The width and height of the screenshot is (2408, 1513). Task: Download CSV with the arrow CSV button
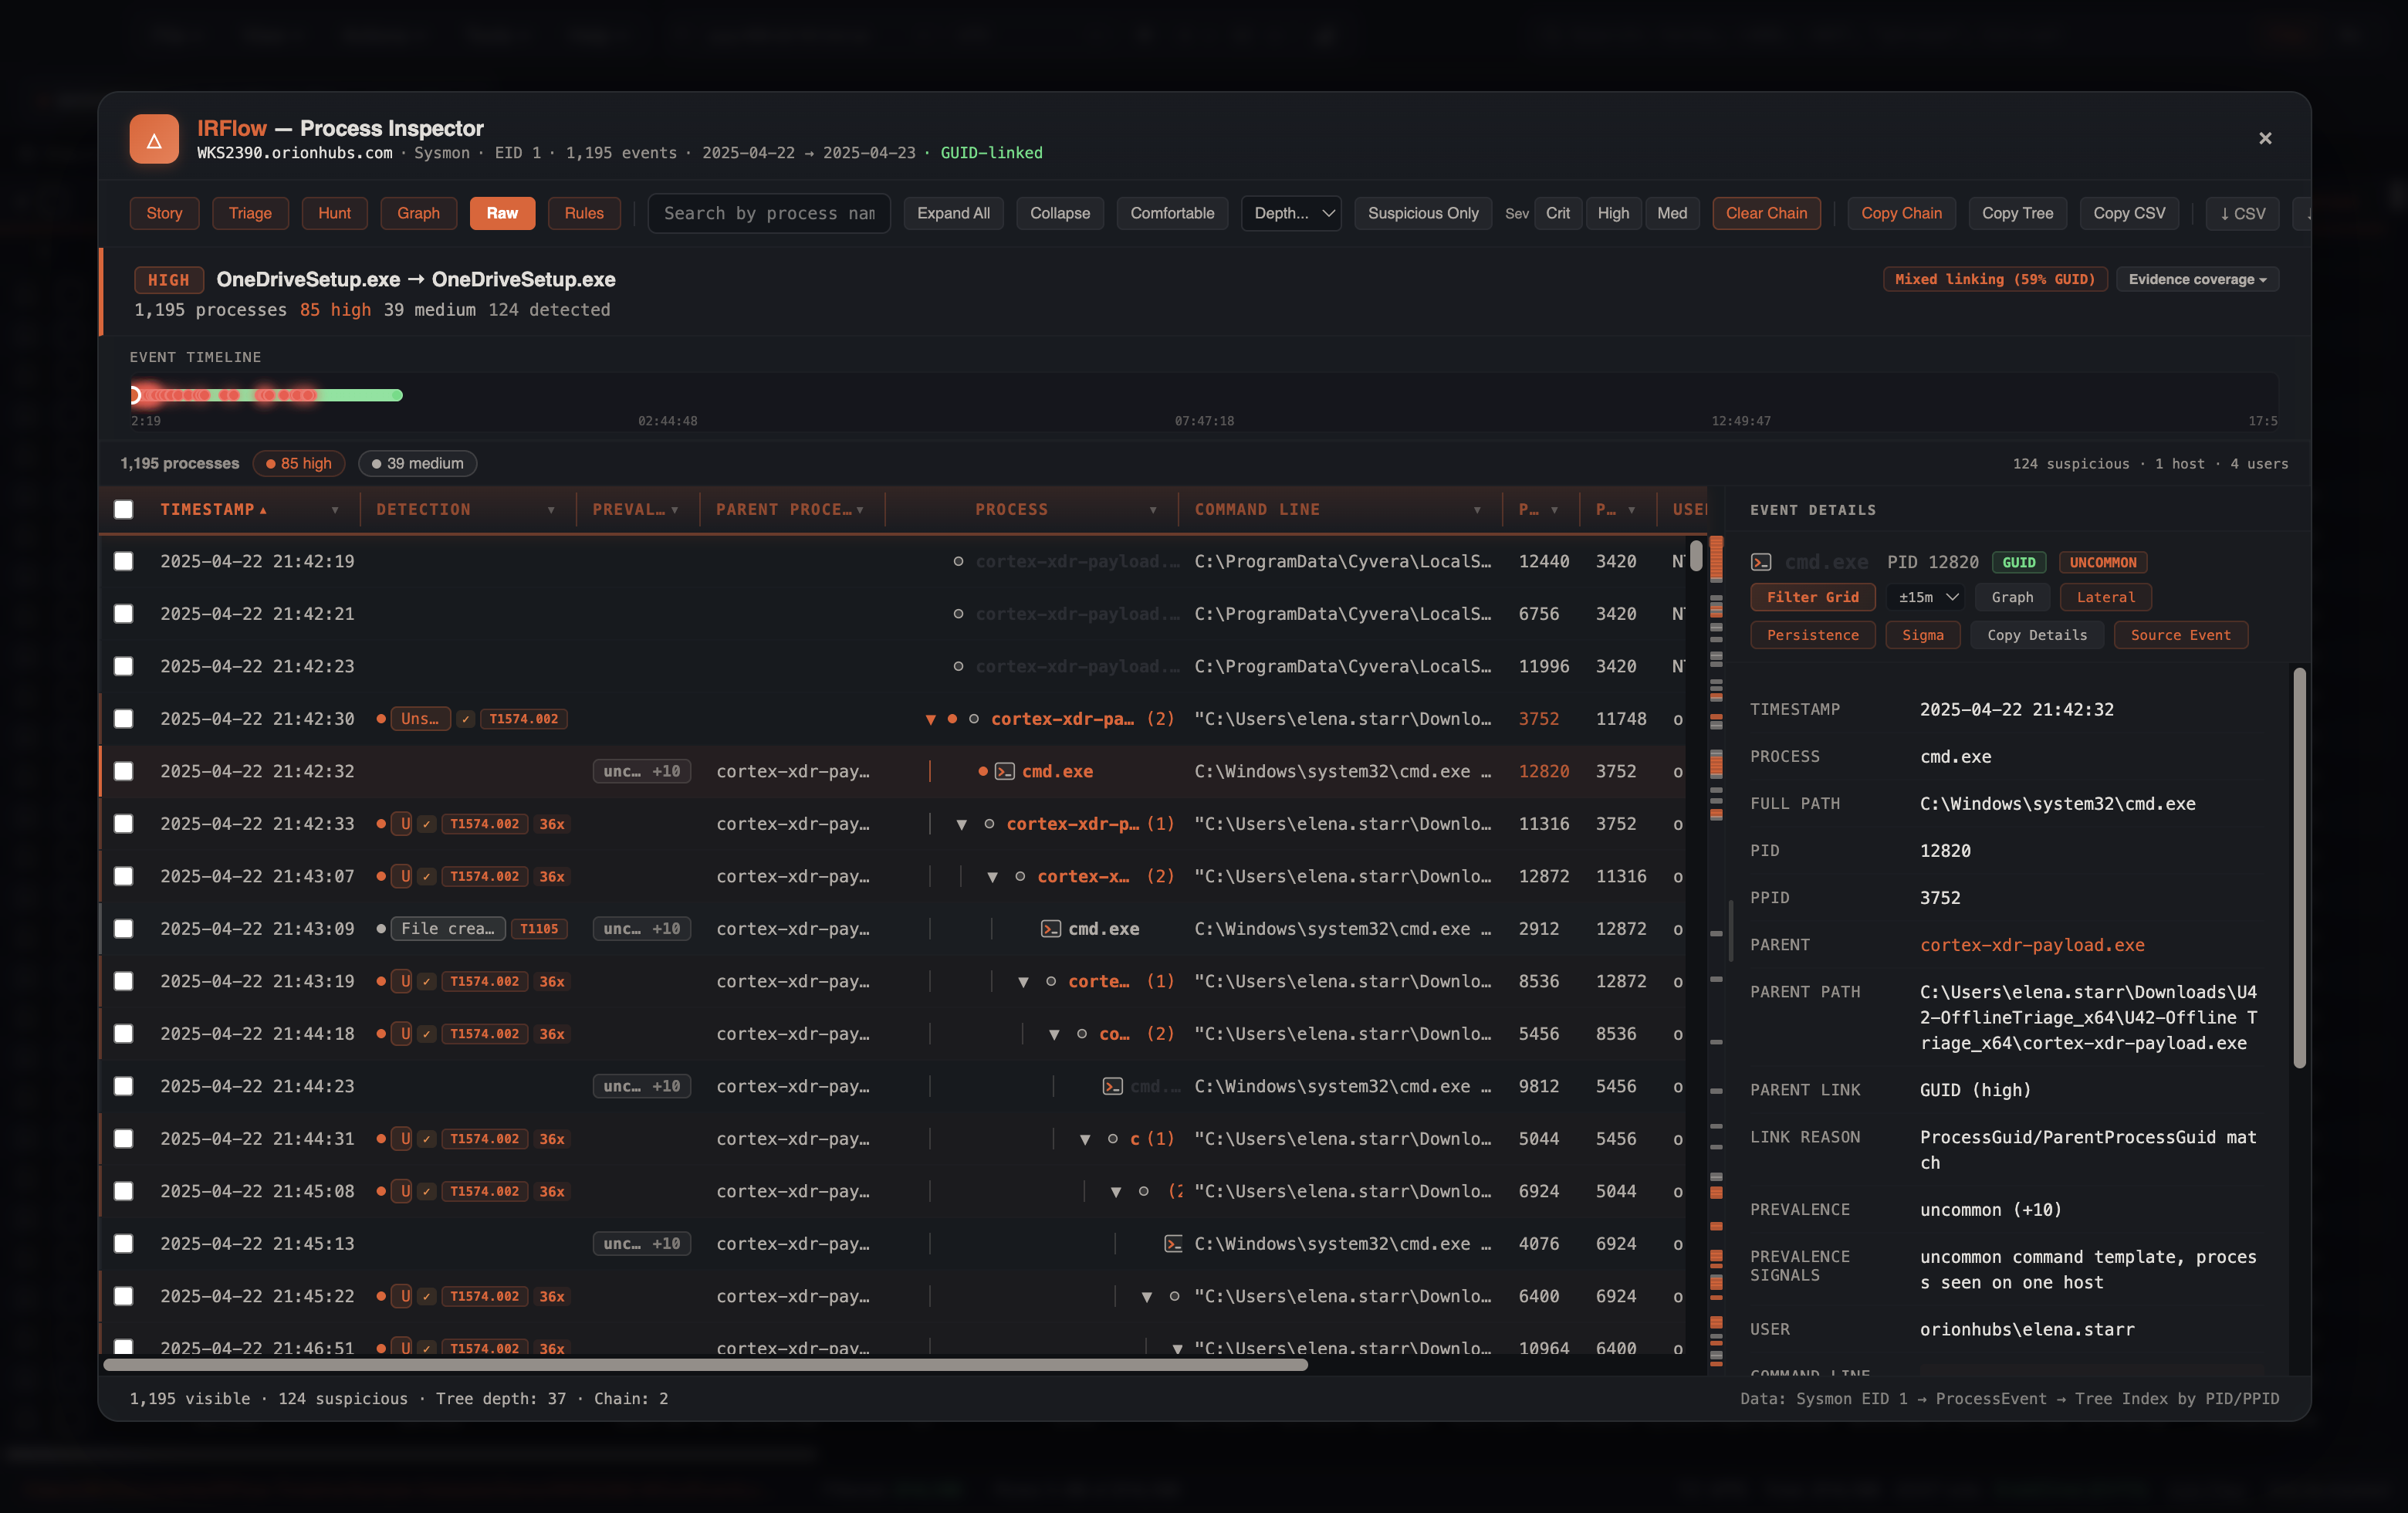click(x=2242, y=213)
